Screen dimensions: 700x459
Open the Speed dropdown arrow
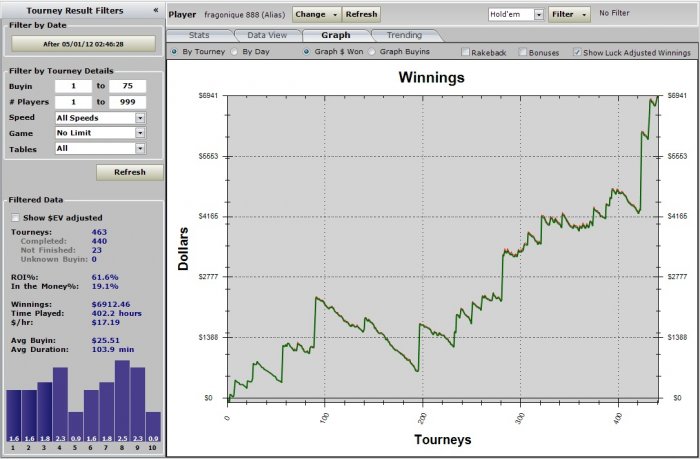point(140,118)
